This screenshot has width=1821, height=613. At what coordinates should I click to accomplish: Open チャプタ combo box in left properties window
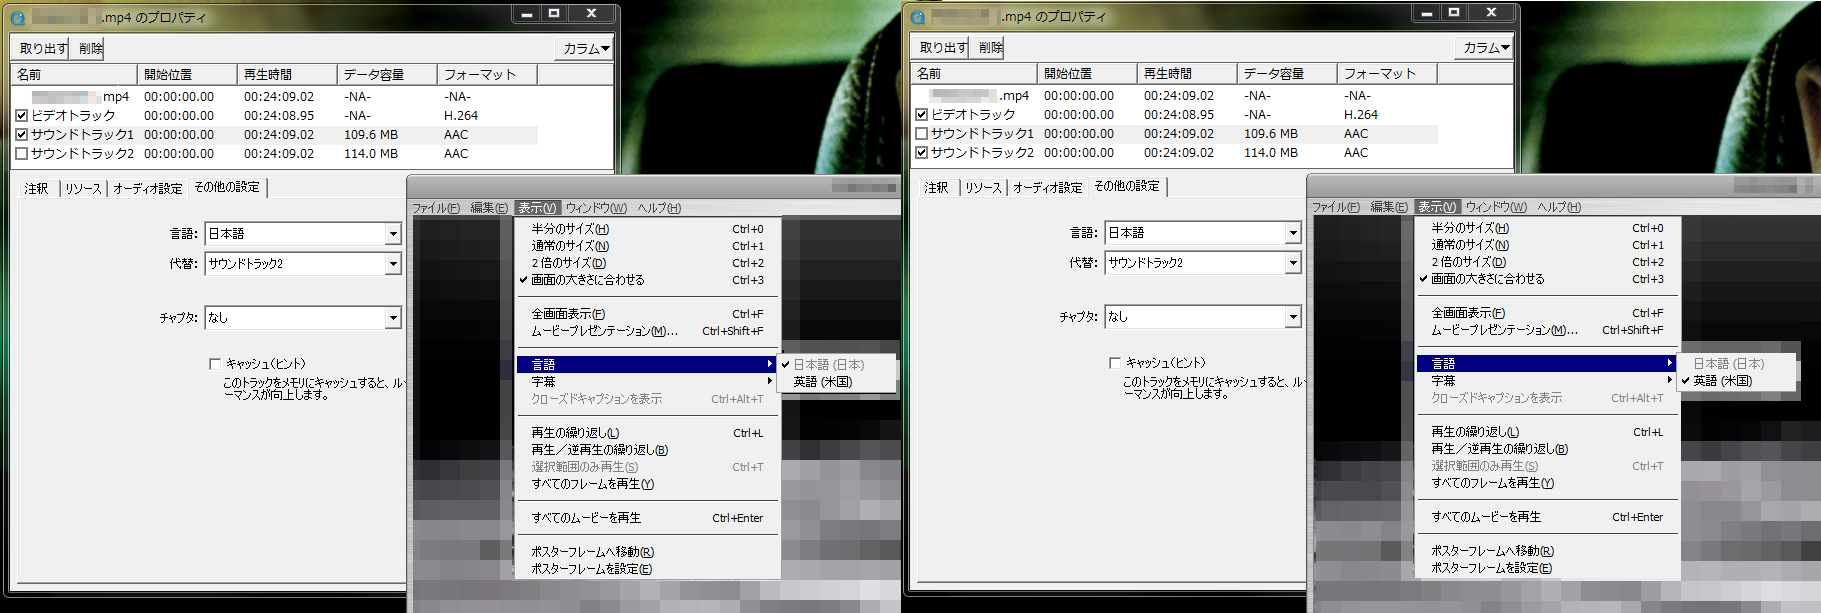tap(303, 318)
